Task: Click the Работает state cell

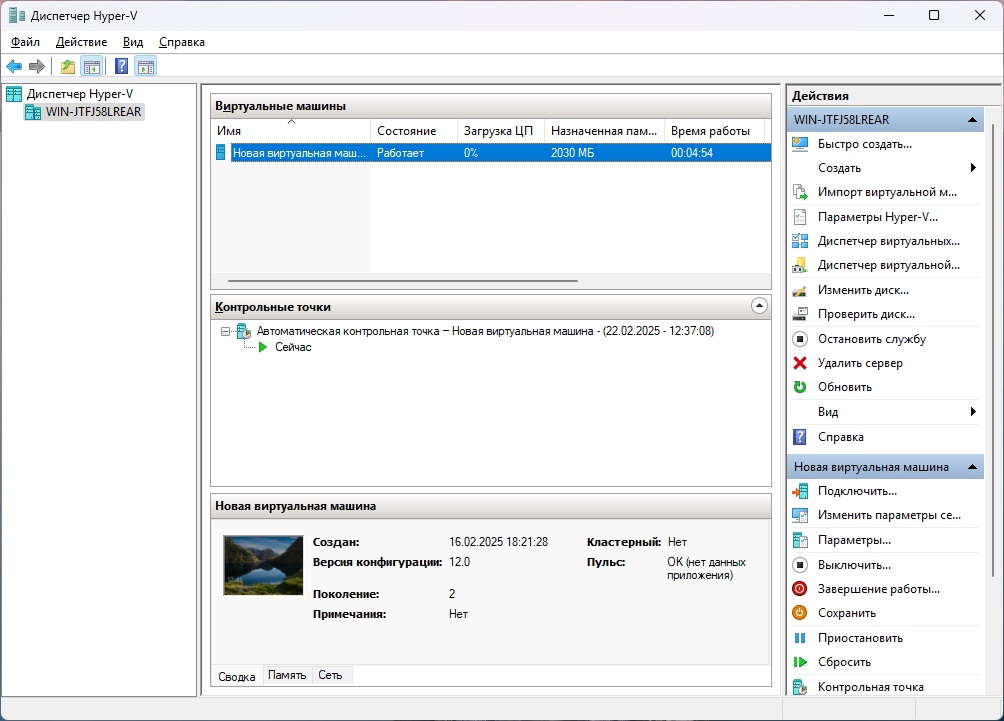Action: [x=400, y=153]
